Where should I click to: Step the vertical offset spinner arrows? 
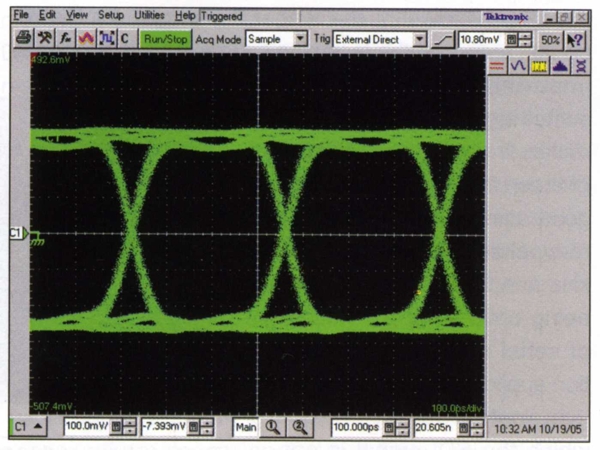(x=207, y=427)
